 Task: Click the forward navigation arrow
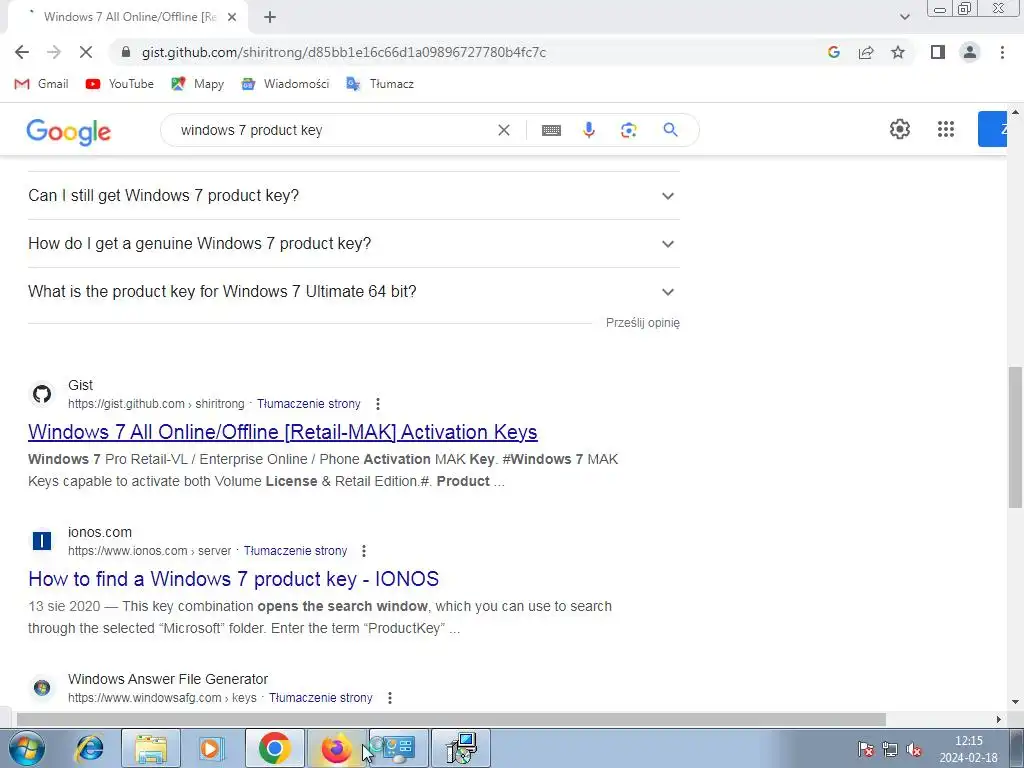(54, 52)
